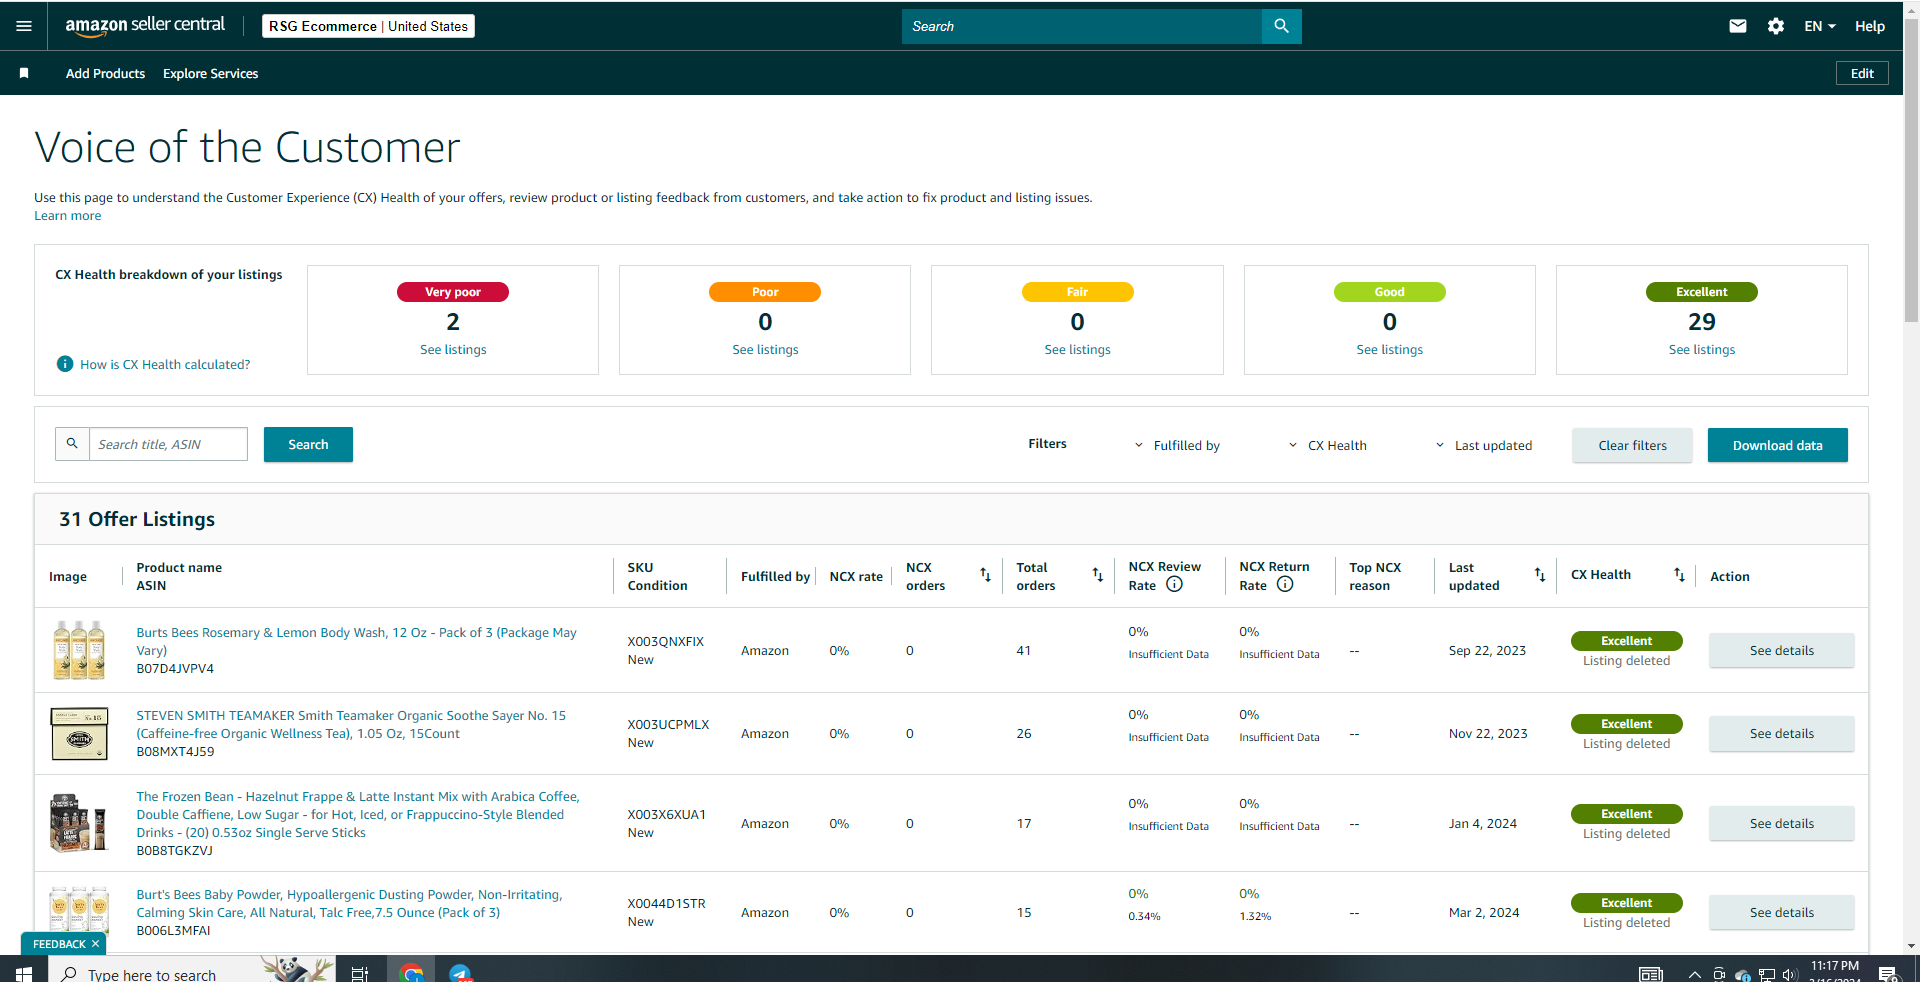Screen dimensions: 1920x982
Task: Sort by CX Health column arrows
Action: click(1679, 575)
